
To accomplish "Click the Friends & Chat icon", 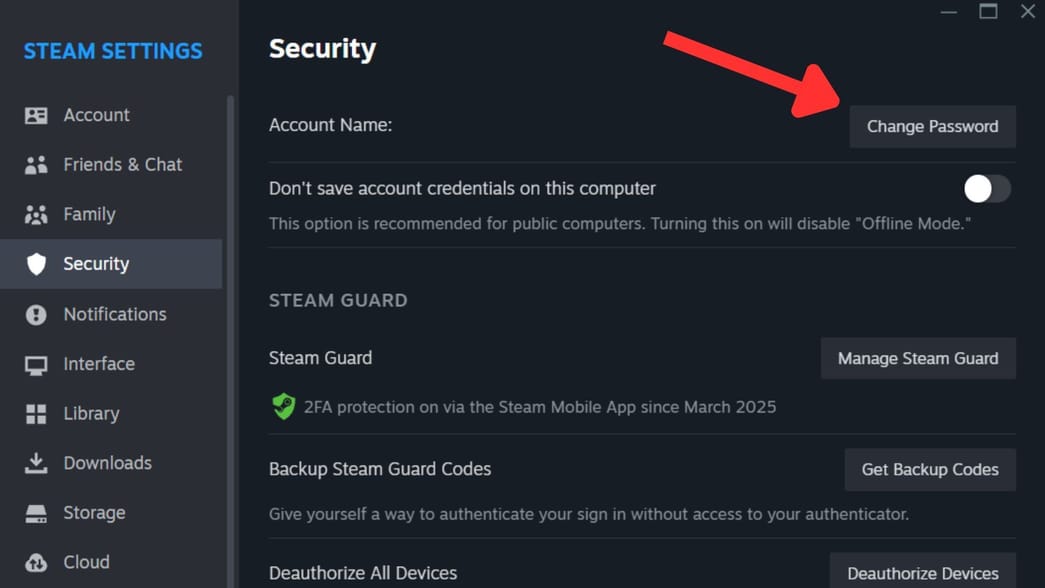I will click(x=36, y=164).
